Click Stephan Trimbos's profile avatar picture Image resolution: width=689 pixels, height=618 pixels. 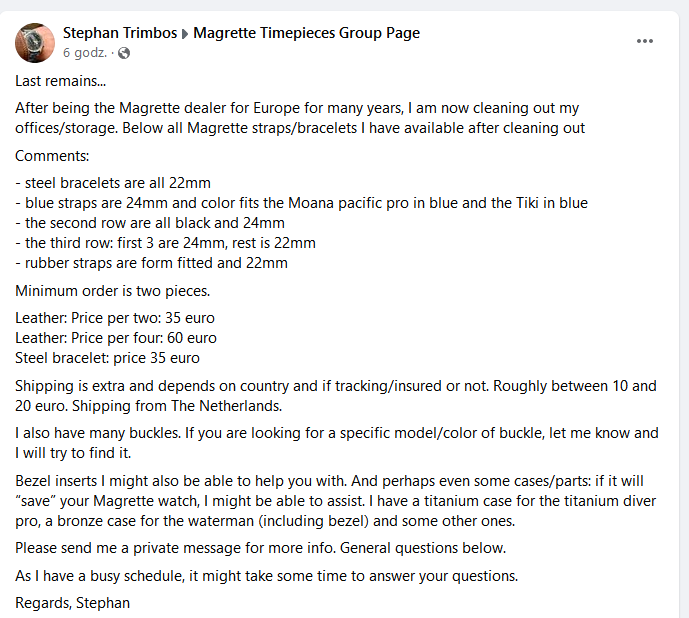35,43
